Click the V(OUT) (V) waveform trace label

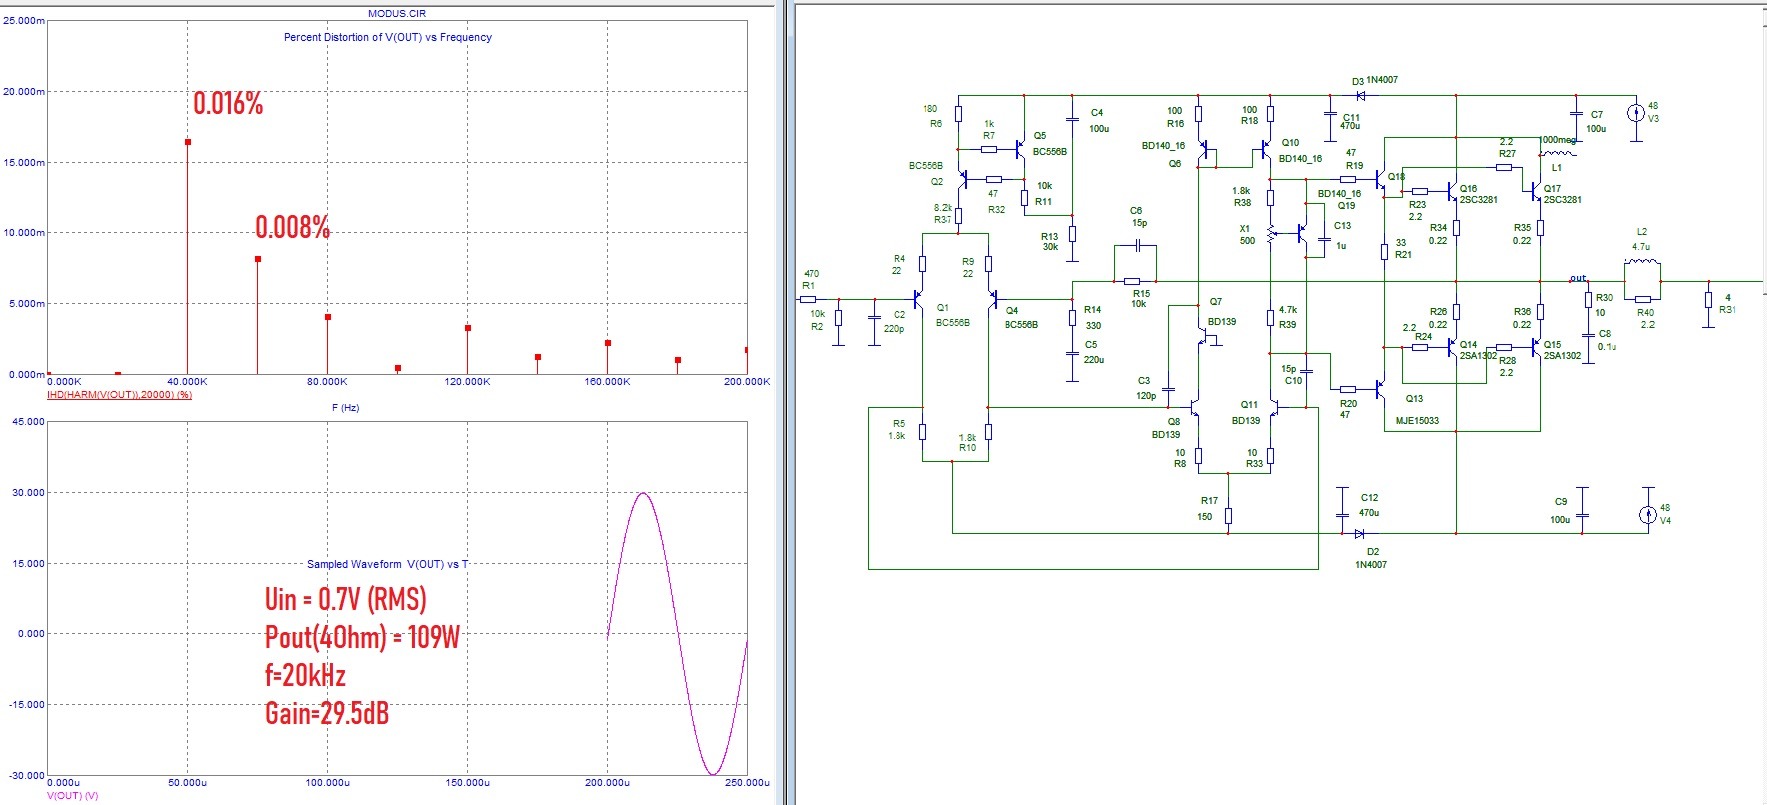(73, 796)
